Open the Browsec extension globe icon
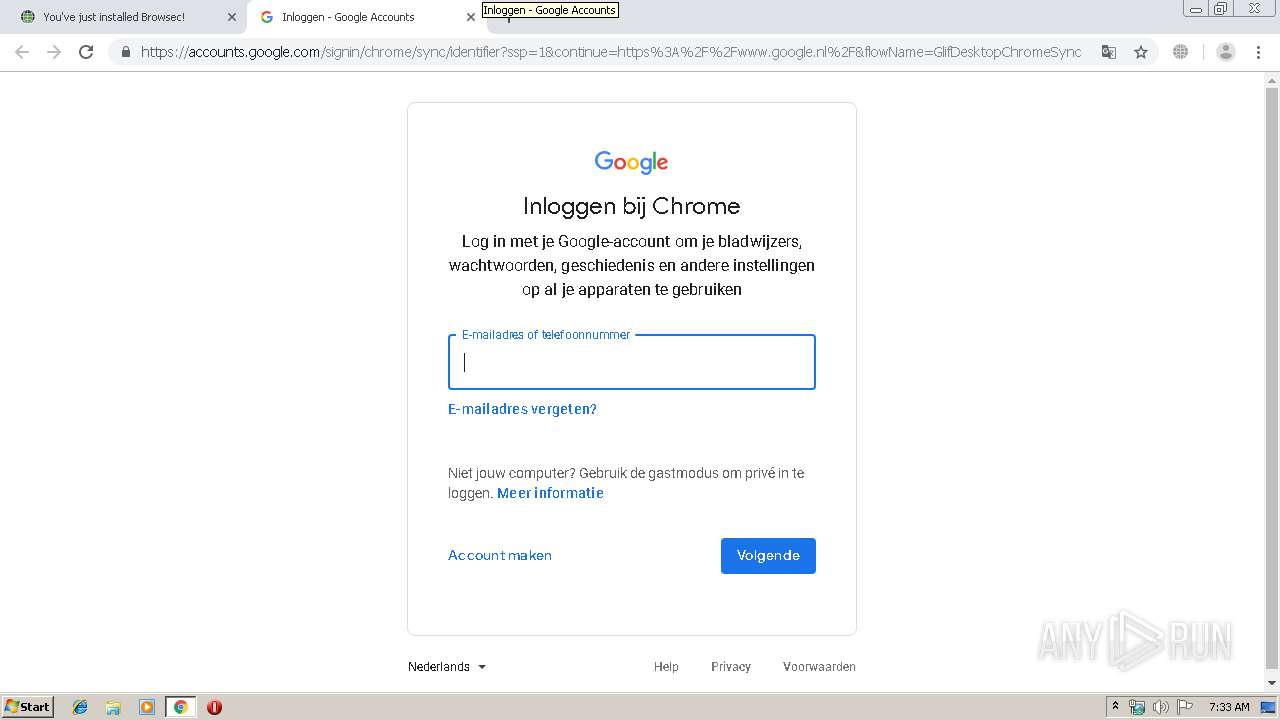1280x720 pixels. pos(1181,52)
